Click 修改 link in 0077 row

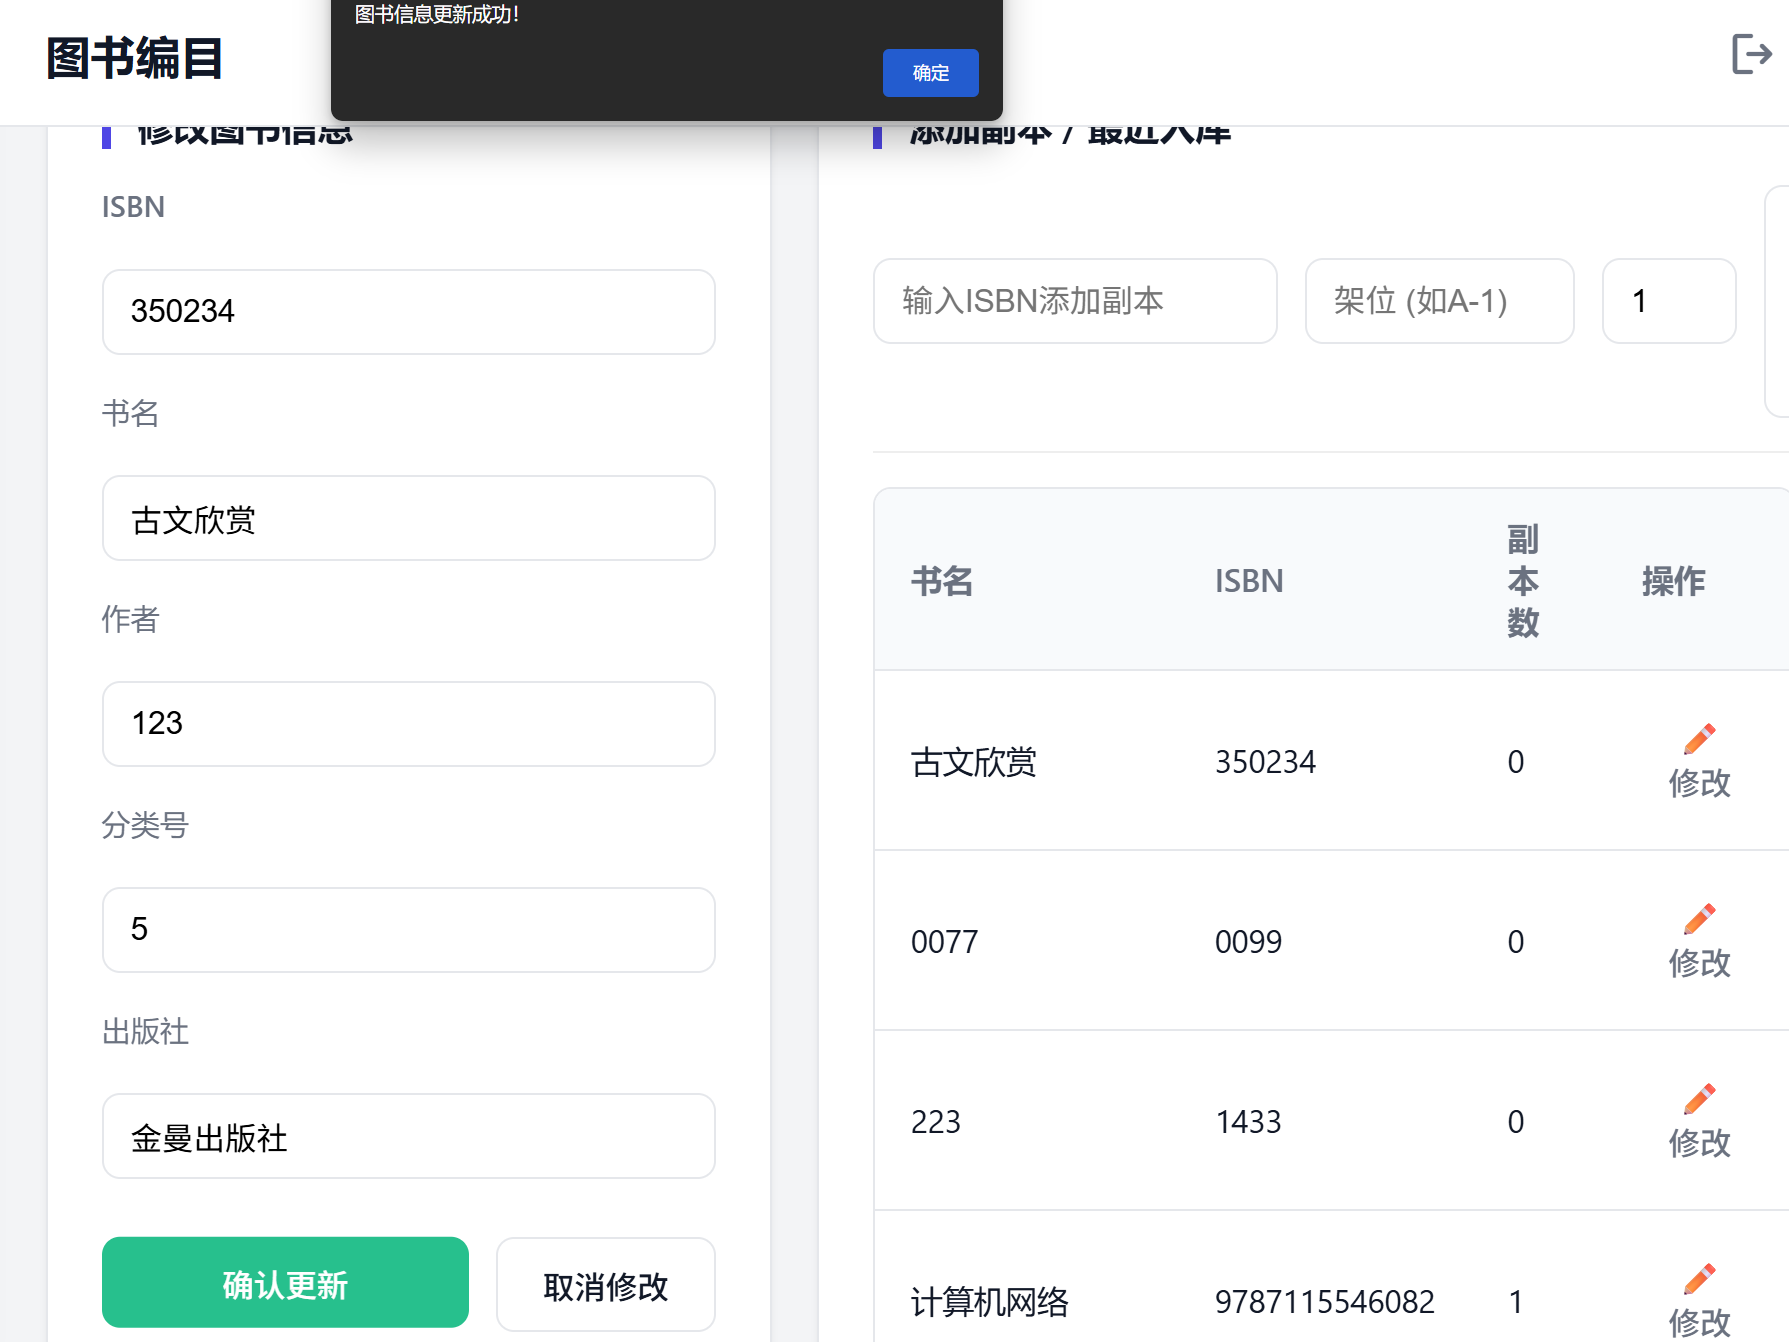(1699, 963)
